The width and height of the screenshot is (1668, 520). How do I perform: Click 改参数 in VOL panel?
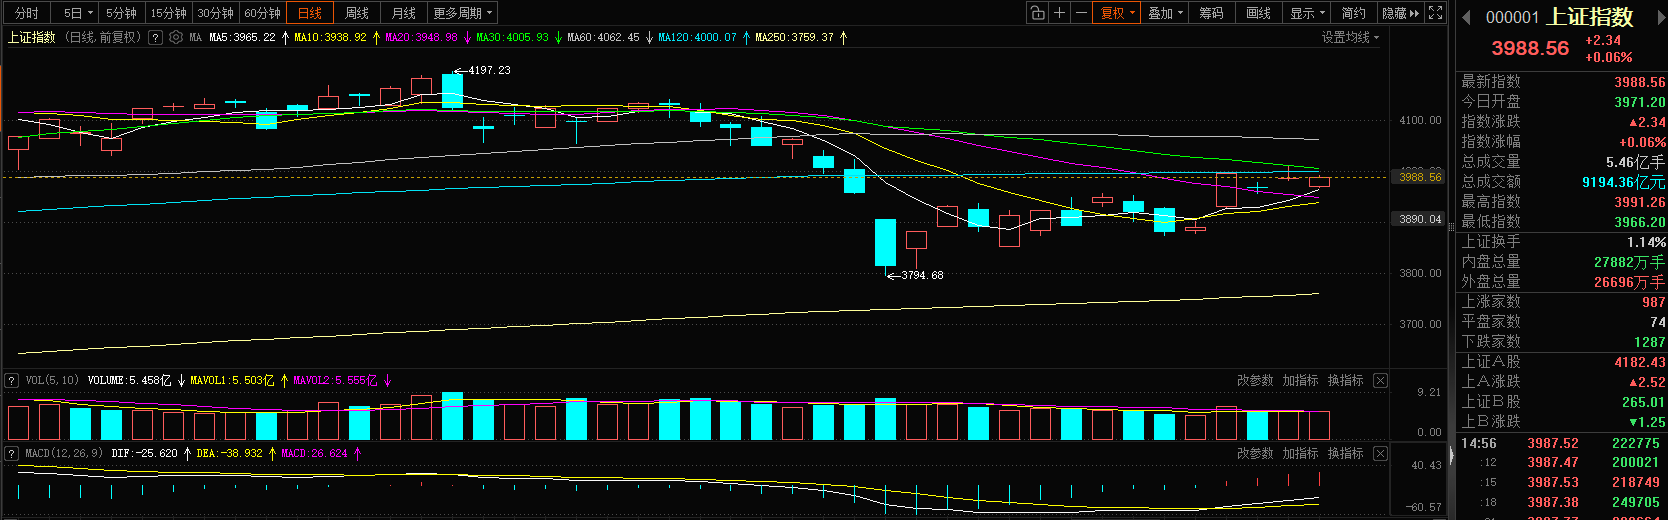pos(1255,380)
